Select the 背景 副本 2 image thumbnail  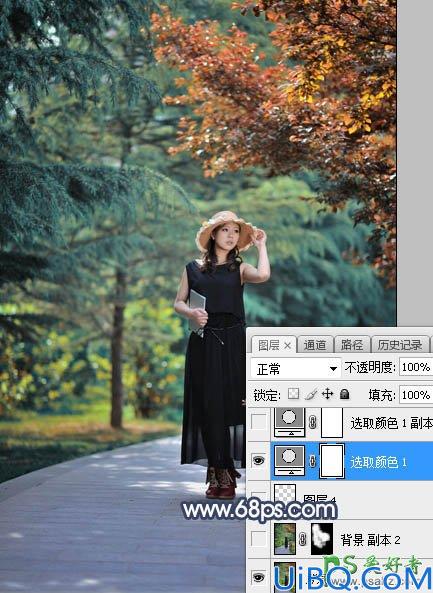click(285, 539)
